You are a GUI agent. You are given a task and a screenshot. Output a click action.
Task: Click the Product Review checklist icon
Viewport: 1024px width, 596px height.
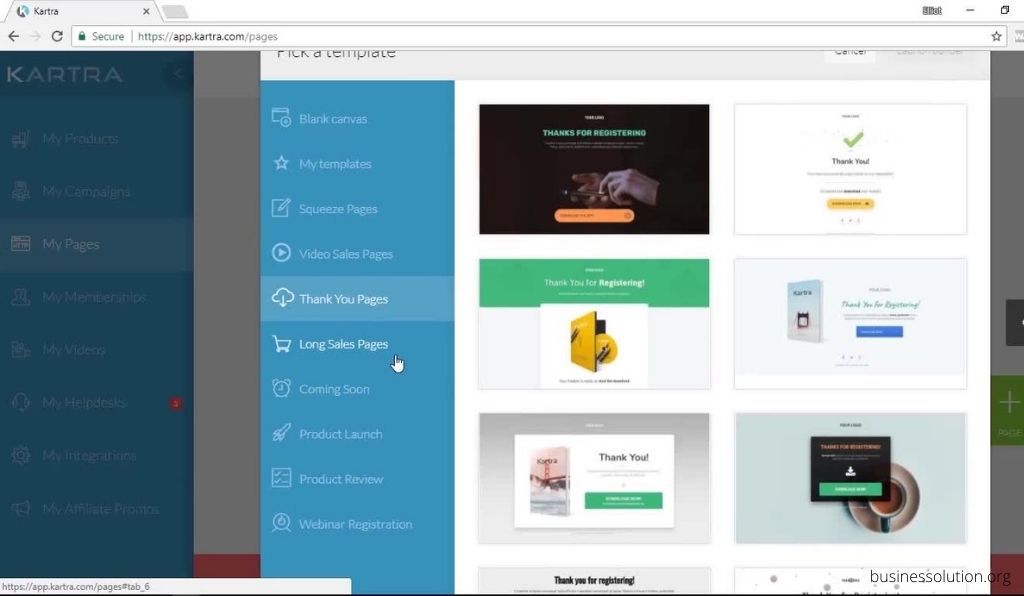281,478
